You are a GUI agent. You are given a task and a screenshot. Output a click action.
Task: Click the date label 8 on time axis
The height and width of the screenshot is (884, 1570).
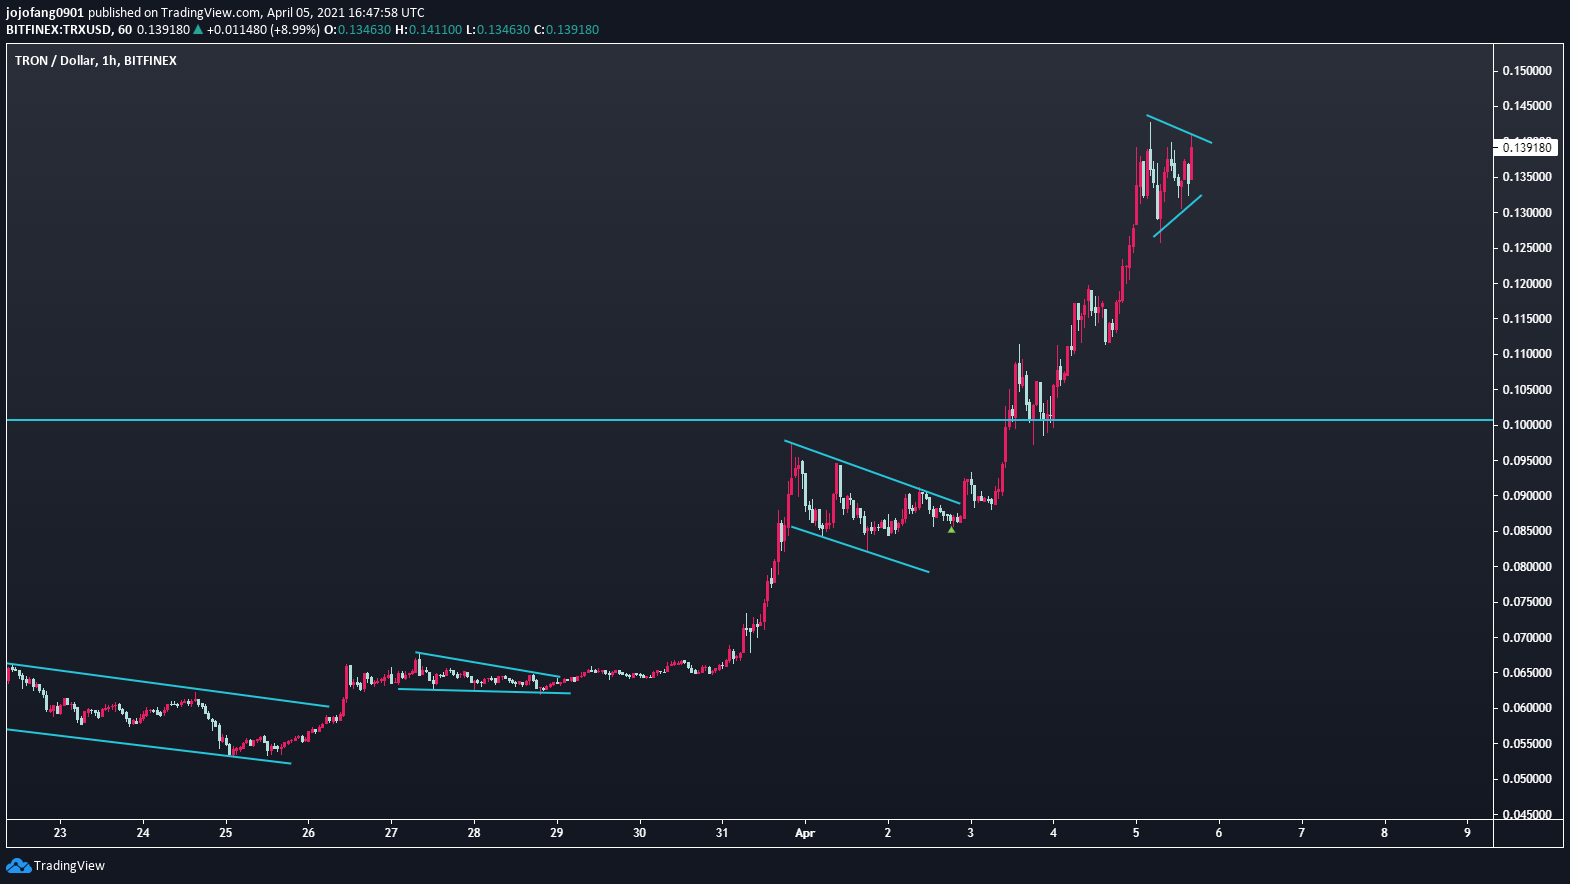point(1385,833)
